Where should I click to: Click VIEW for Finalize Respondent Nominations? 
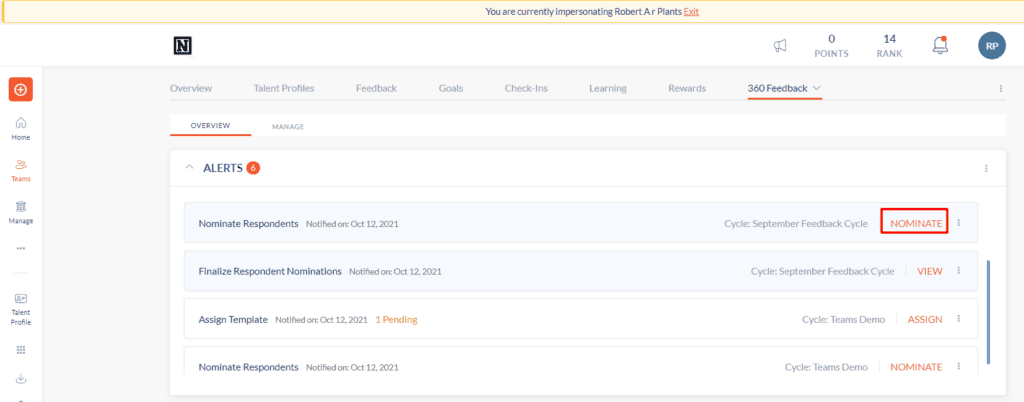pyautogui.click(x=930, y=271)
